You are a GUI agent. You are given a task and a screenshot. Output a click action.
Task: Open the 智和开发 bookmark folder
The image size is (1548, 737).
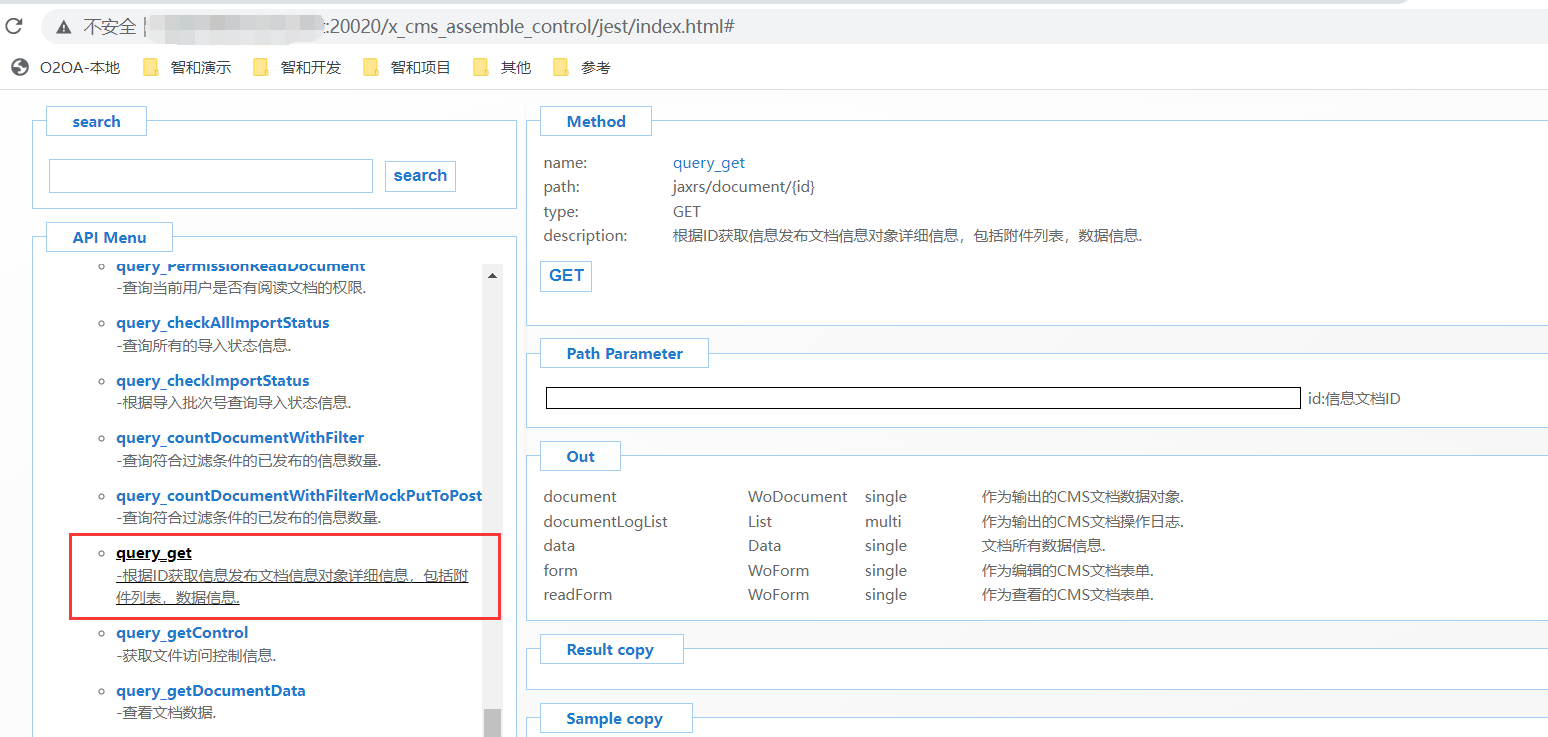pyautogui.click(x=298, y=67)
